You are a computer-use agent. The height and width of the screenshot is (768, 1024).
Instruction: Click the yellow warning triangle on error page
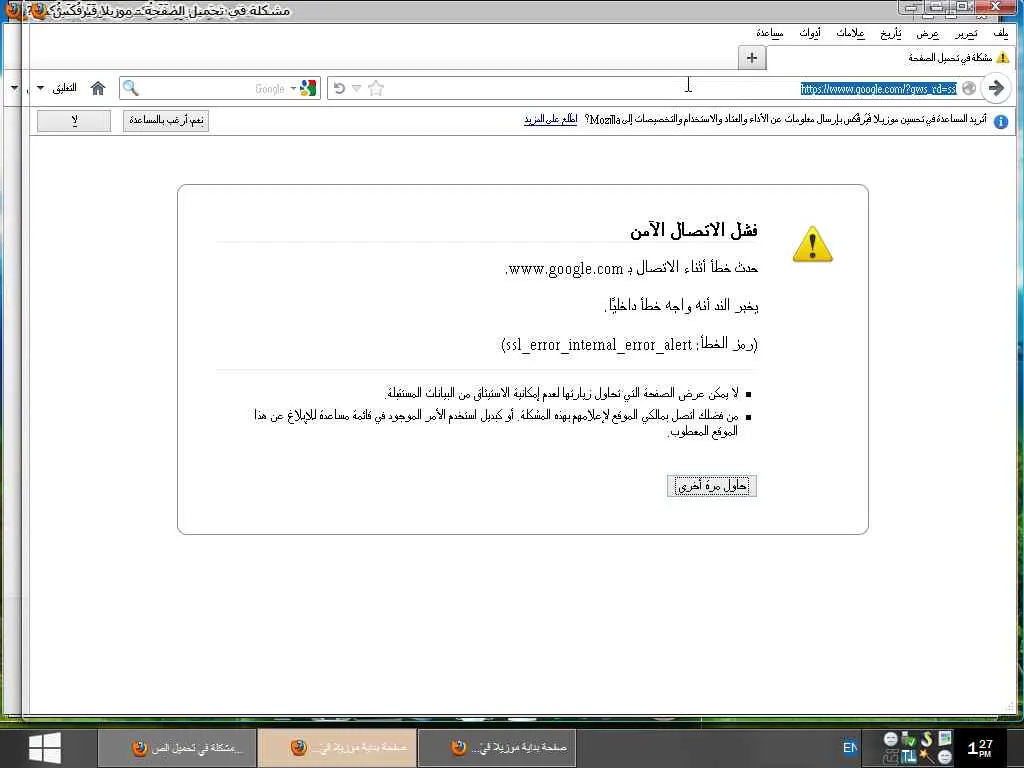pyautogui.click(x=812, y=244)
